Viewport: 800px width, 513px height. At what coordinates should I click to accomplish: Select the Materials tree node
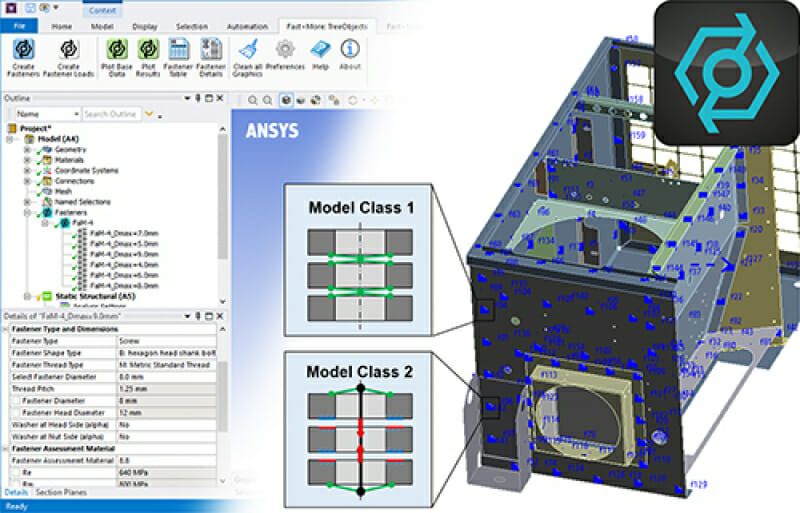tap(69, 160)
